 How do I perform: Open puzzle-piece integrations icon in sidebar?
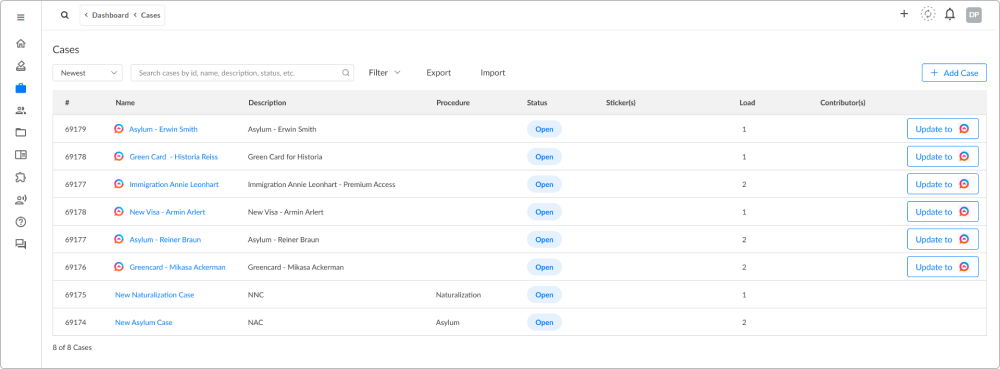[x=20, y=177]
